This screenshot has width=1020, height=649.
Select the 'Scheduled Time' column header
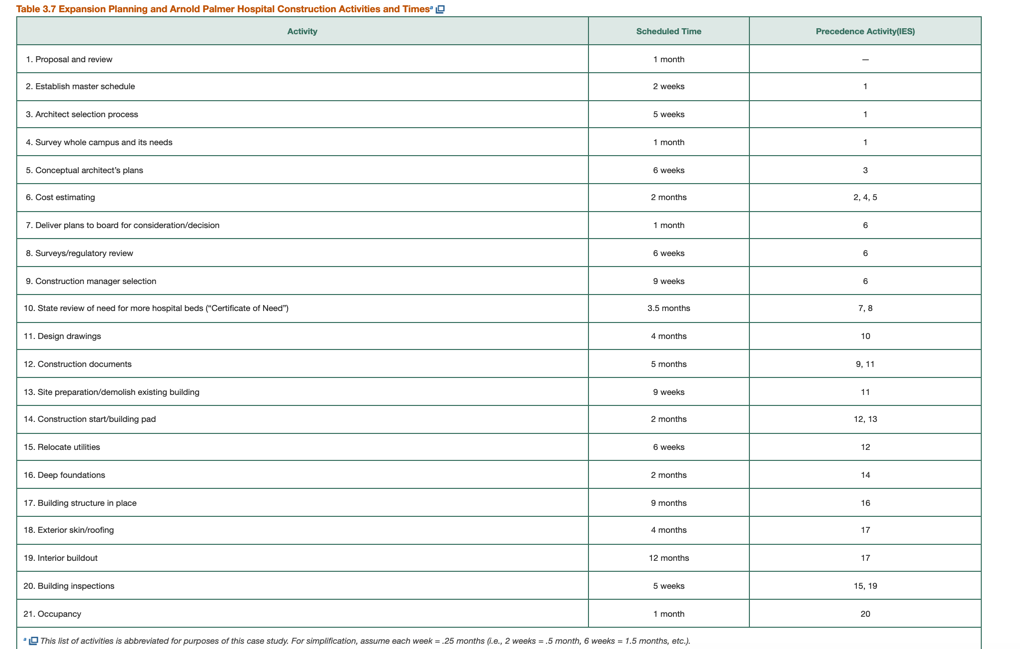pyautogui.click(x=669, y=31)
